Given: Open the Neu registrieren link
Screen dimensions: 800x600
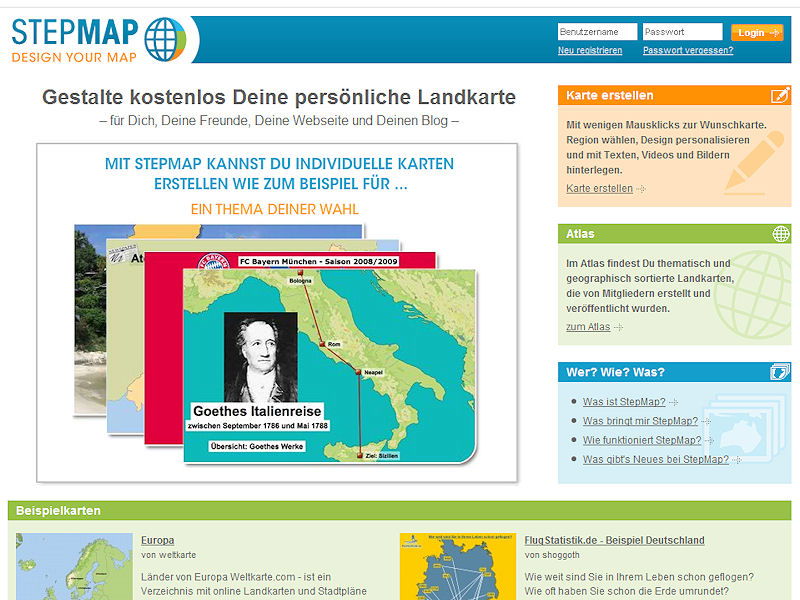Looking at the screenshot, I should [590, 50].
